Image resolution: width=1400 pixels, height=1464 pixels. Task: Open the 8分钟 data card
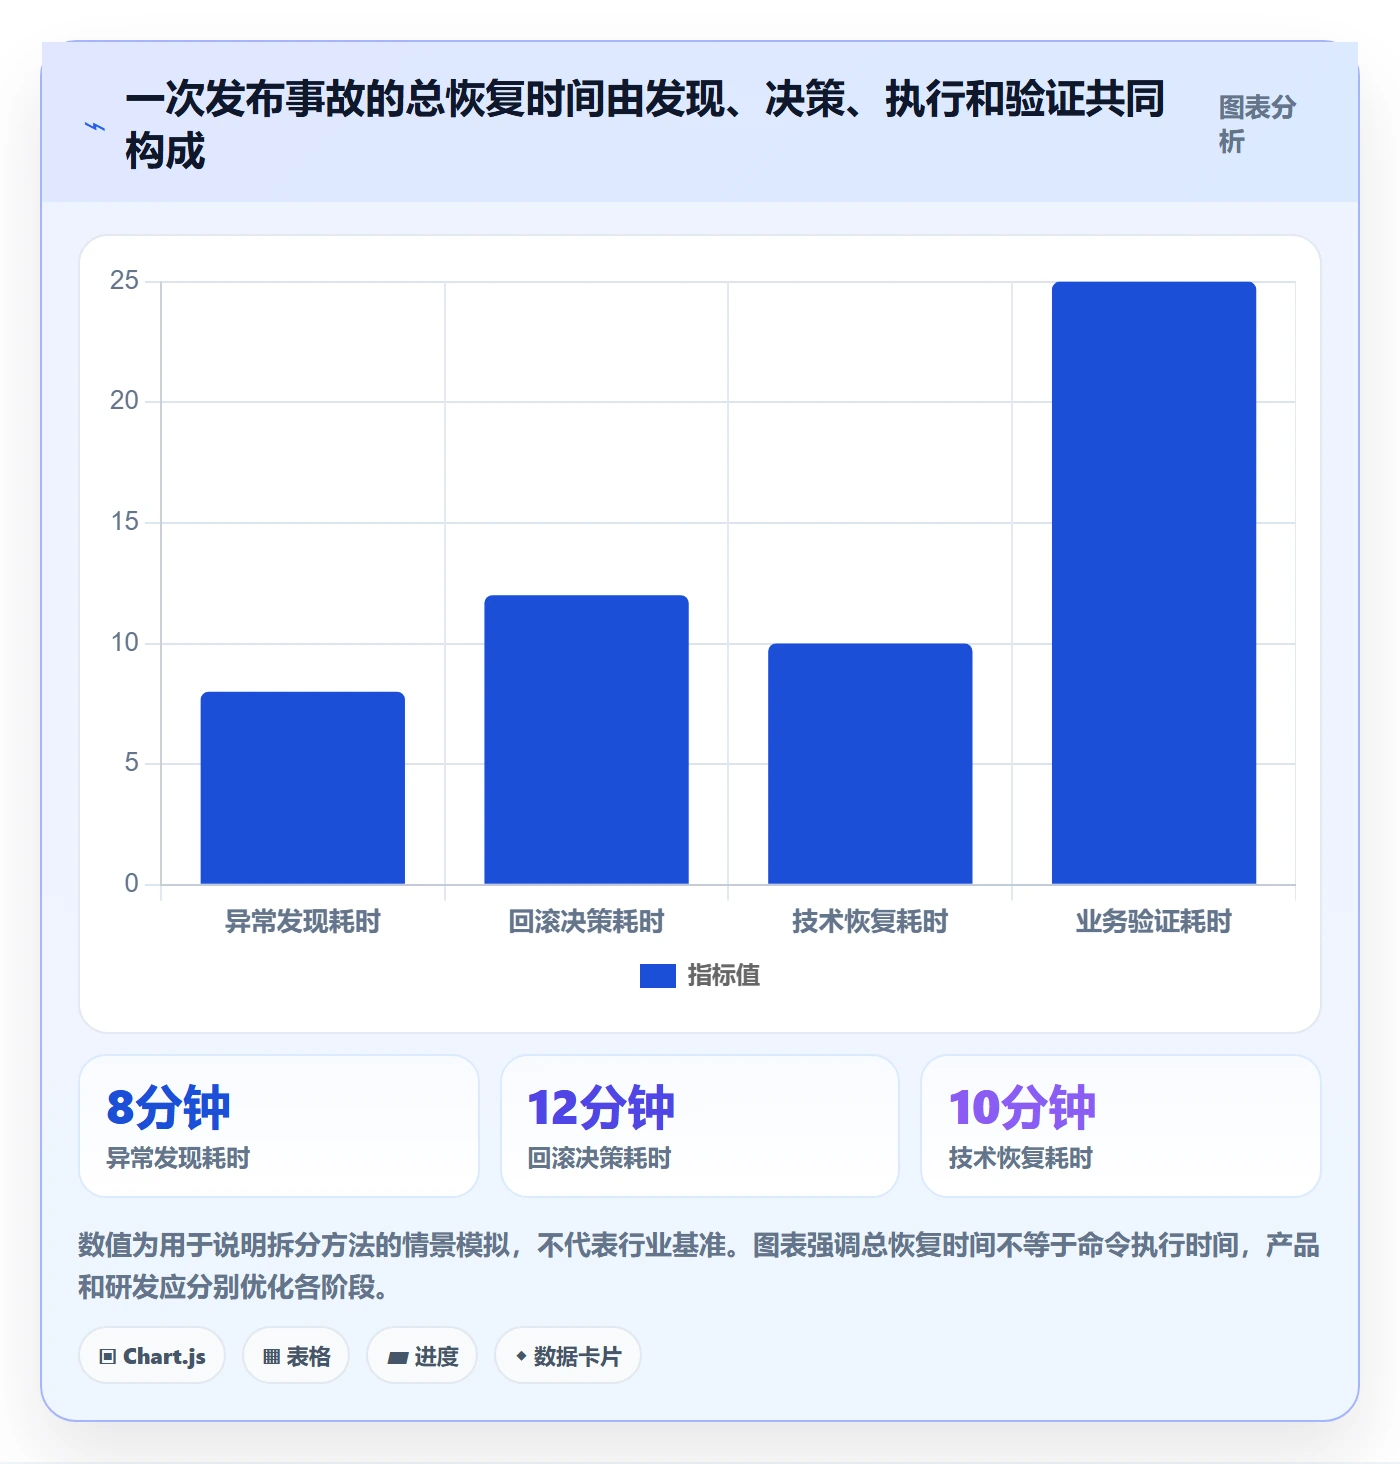coord(279,1126)
